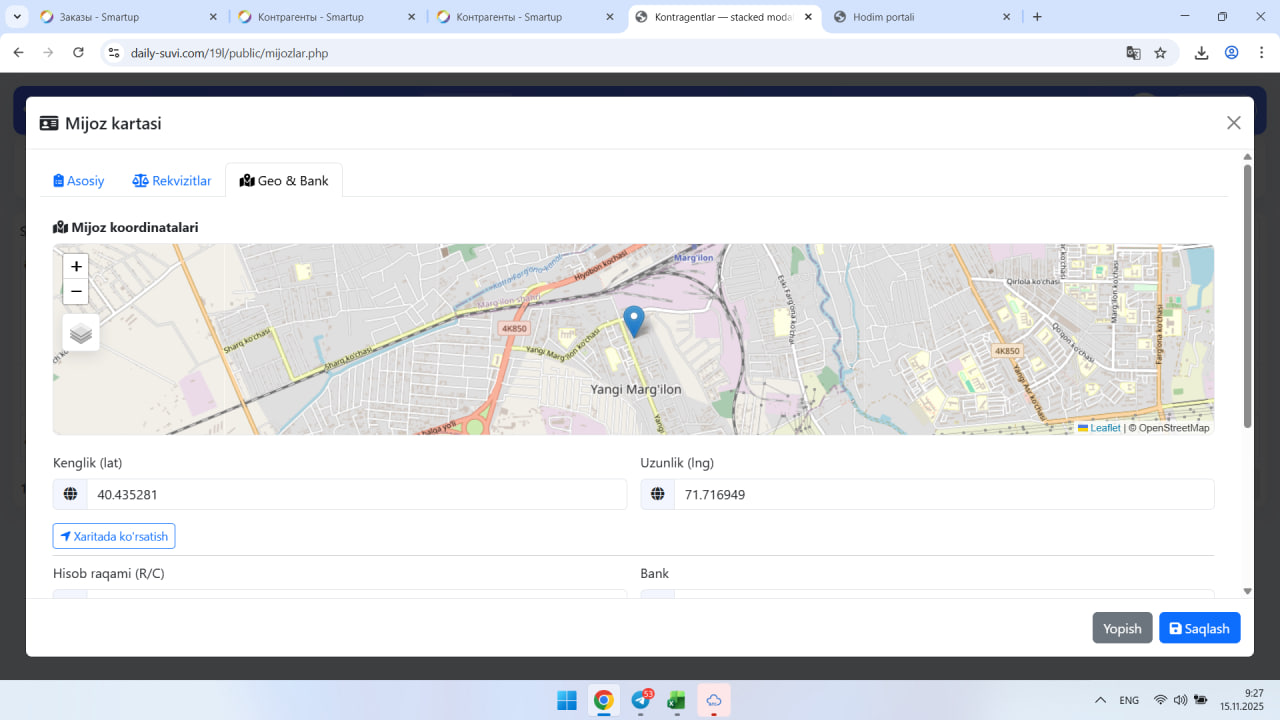The image size is (1280, 720).
Task: Click the Uzunlik longitude input field
Action: click(943, 494)
